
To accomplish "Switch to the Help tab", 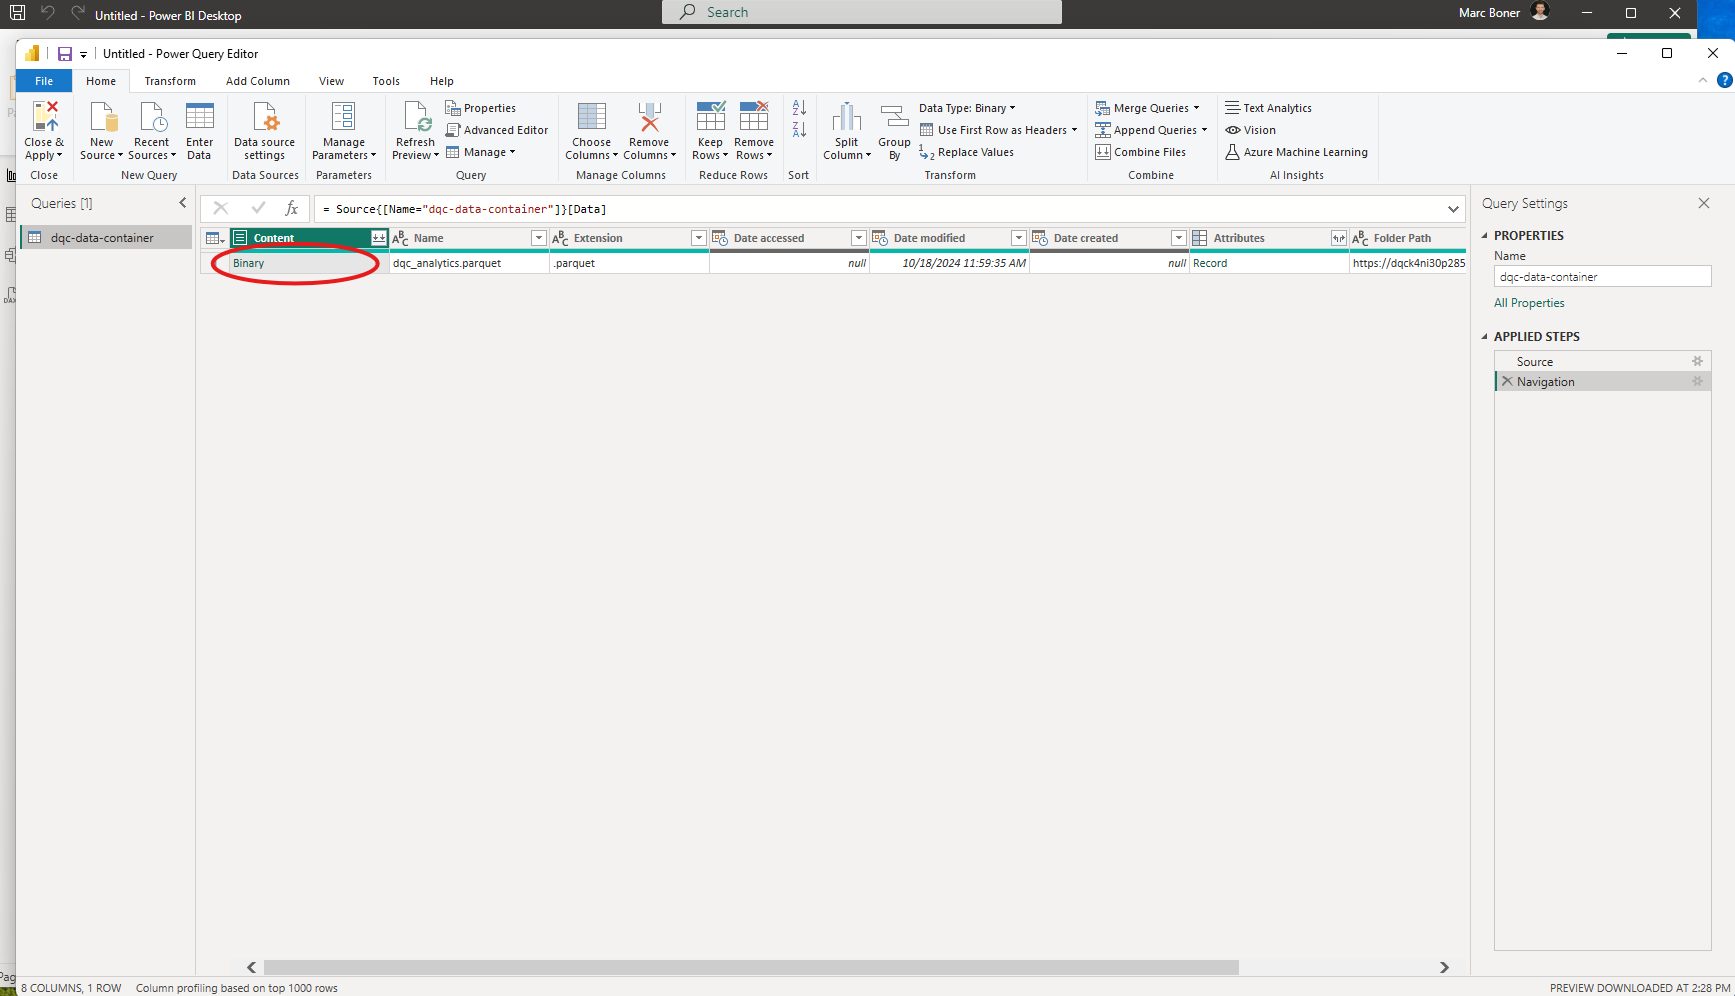I will point(442,81).
